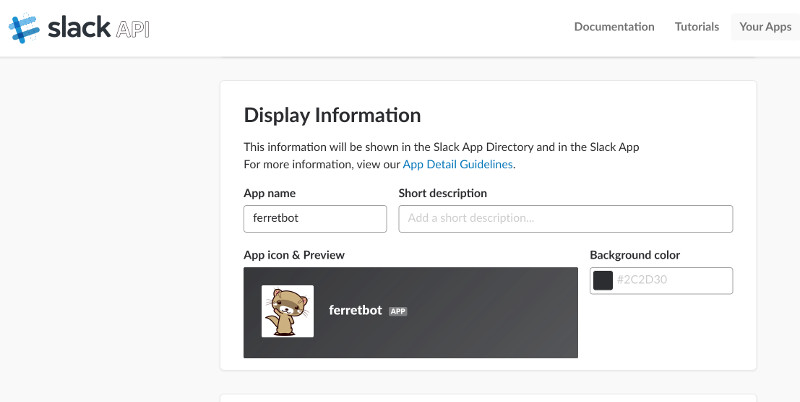The width and height of the screenshot is (800, 402).
Task: Edit the #2C2D30 background color field
Action: pyautogui.click(x=661, y=281)
